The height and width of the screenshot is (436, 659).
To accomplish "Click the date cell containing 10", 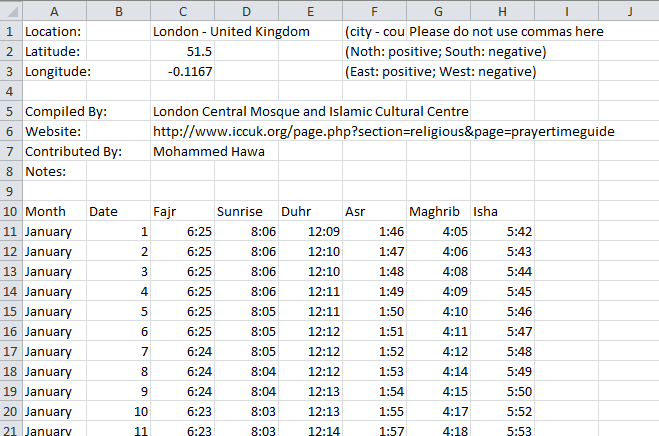I will (119, 411).
